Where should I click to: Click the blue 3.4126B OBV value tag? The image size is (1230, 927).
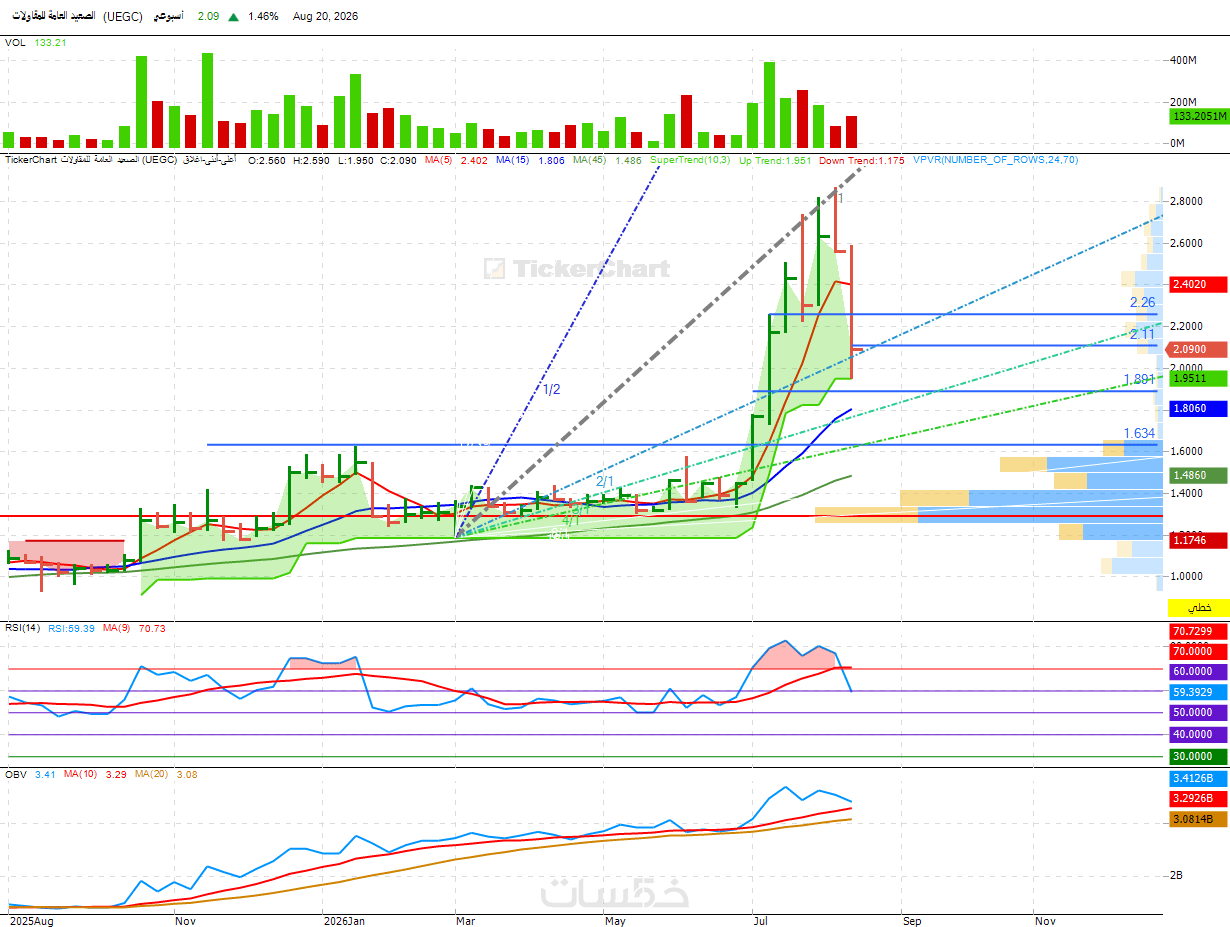[1198, 778]
